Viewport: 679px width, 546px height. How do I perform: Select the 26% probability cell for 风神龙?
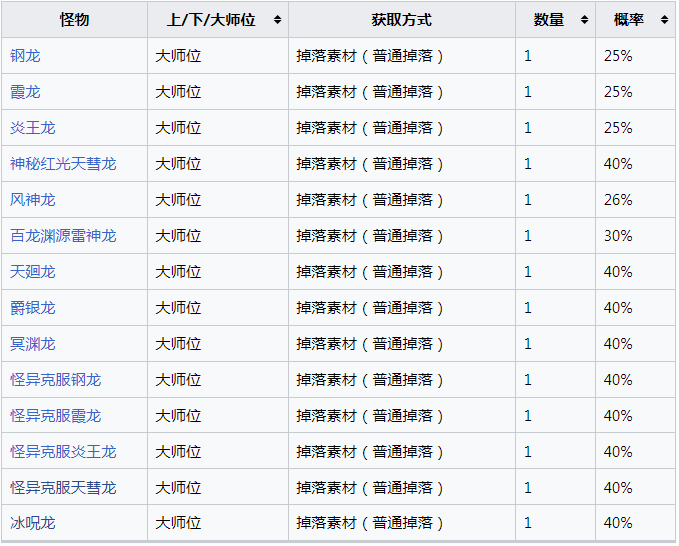(x=635, y=200)
